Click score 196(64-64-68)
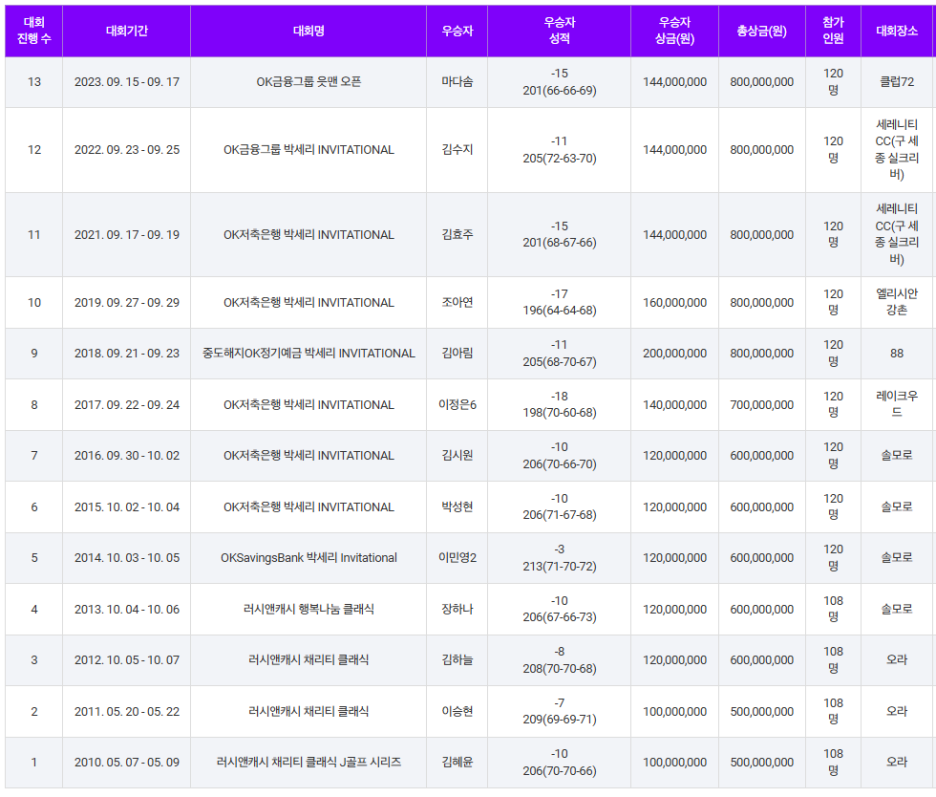Screen dimensions: 936x797 coord(559,310)
